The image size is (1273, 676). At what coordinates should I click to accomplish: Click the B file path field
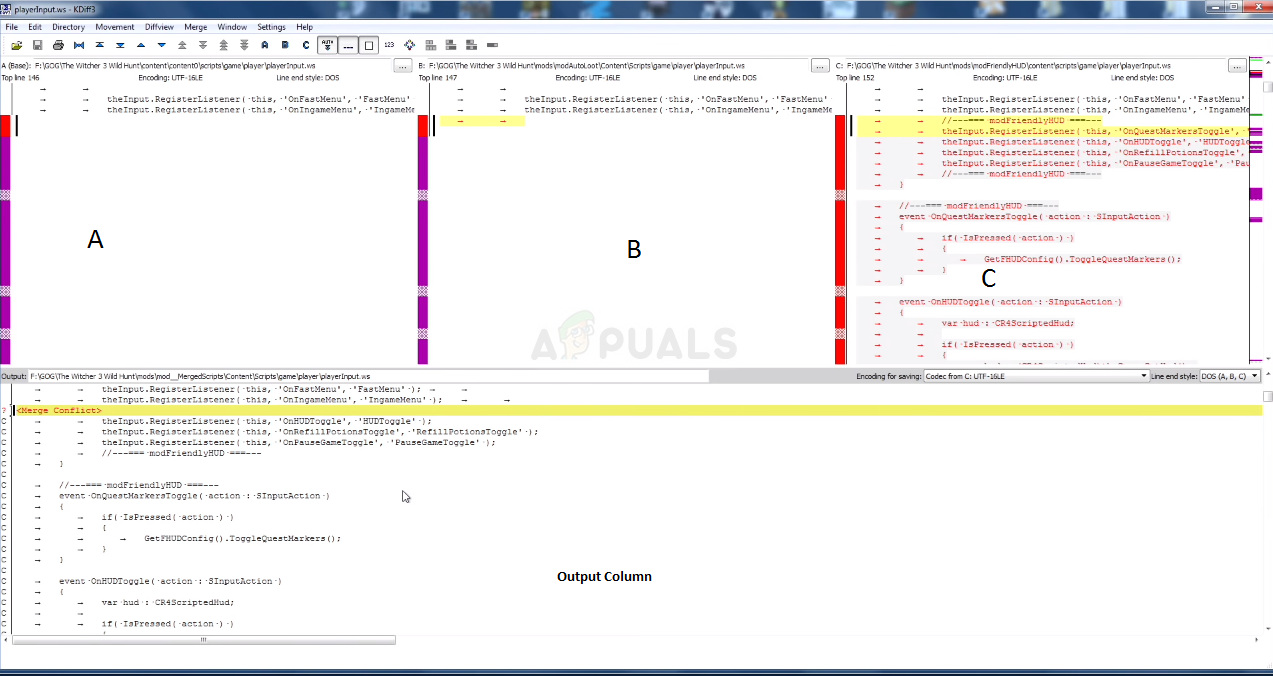617,66
